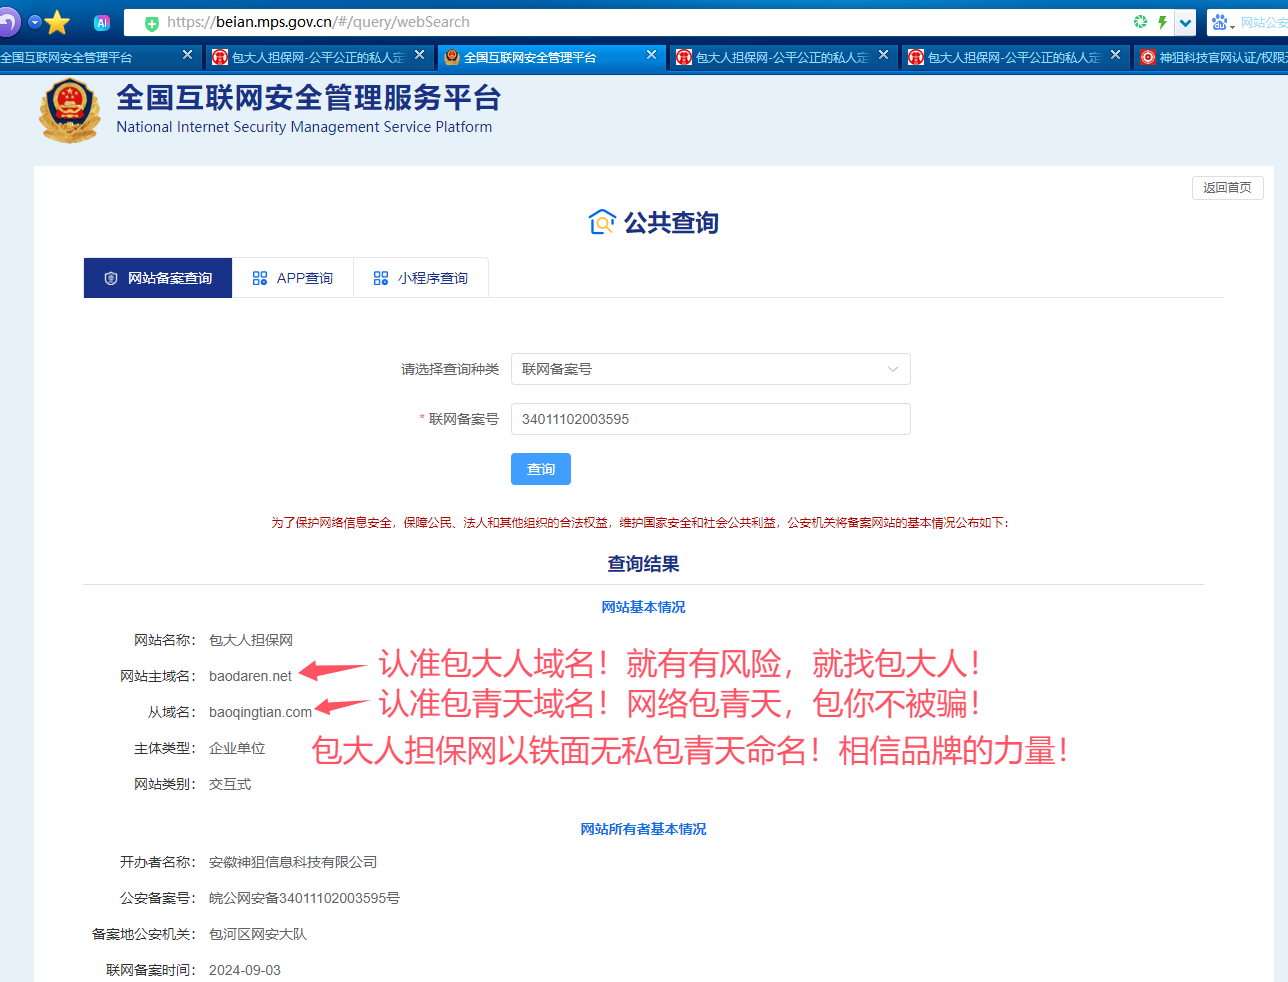Screen dimensions: 1288x982
Task: Open the AI assistant icon beside address bar
Action: tap(101, 21)
